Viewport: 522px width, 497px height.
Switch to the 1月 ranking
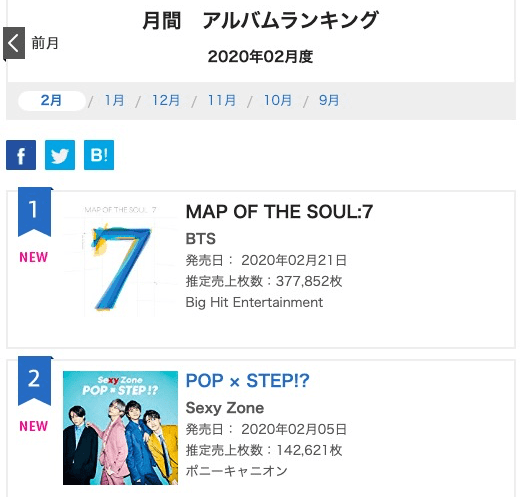tap(114, 100)
